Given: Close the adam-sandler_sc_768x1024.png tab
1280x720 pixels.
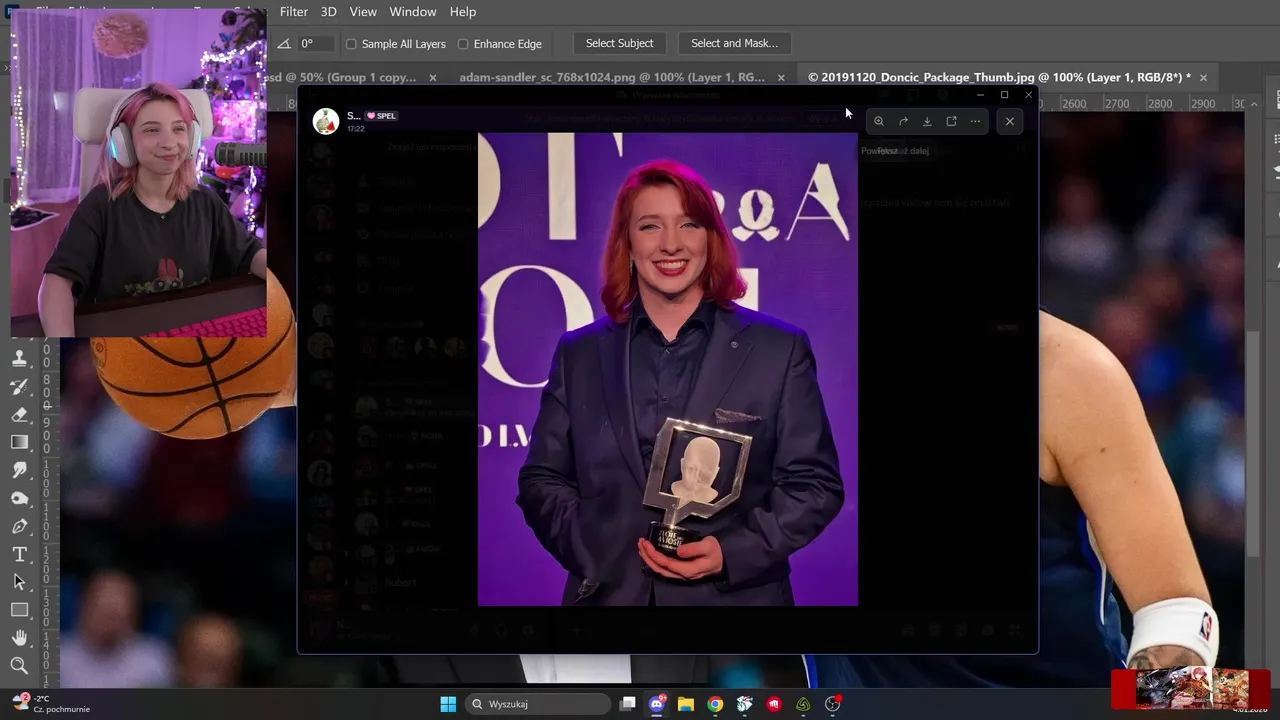Looking at the screenshot, I should (x=782, y=78).
